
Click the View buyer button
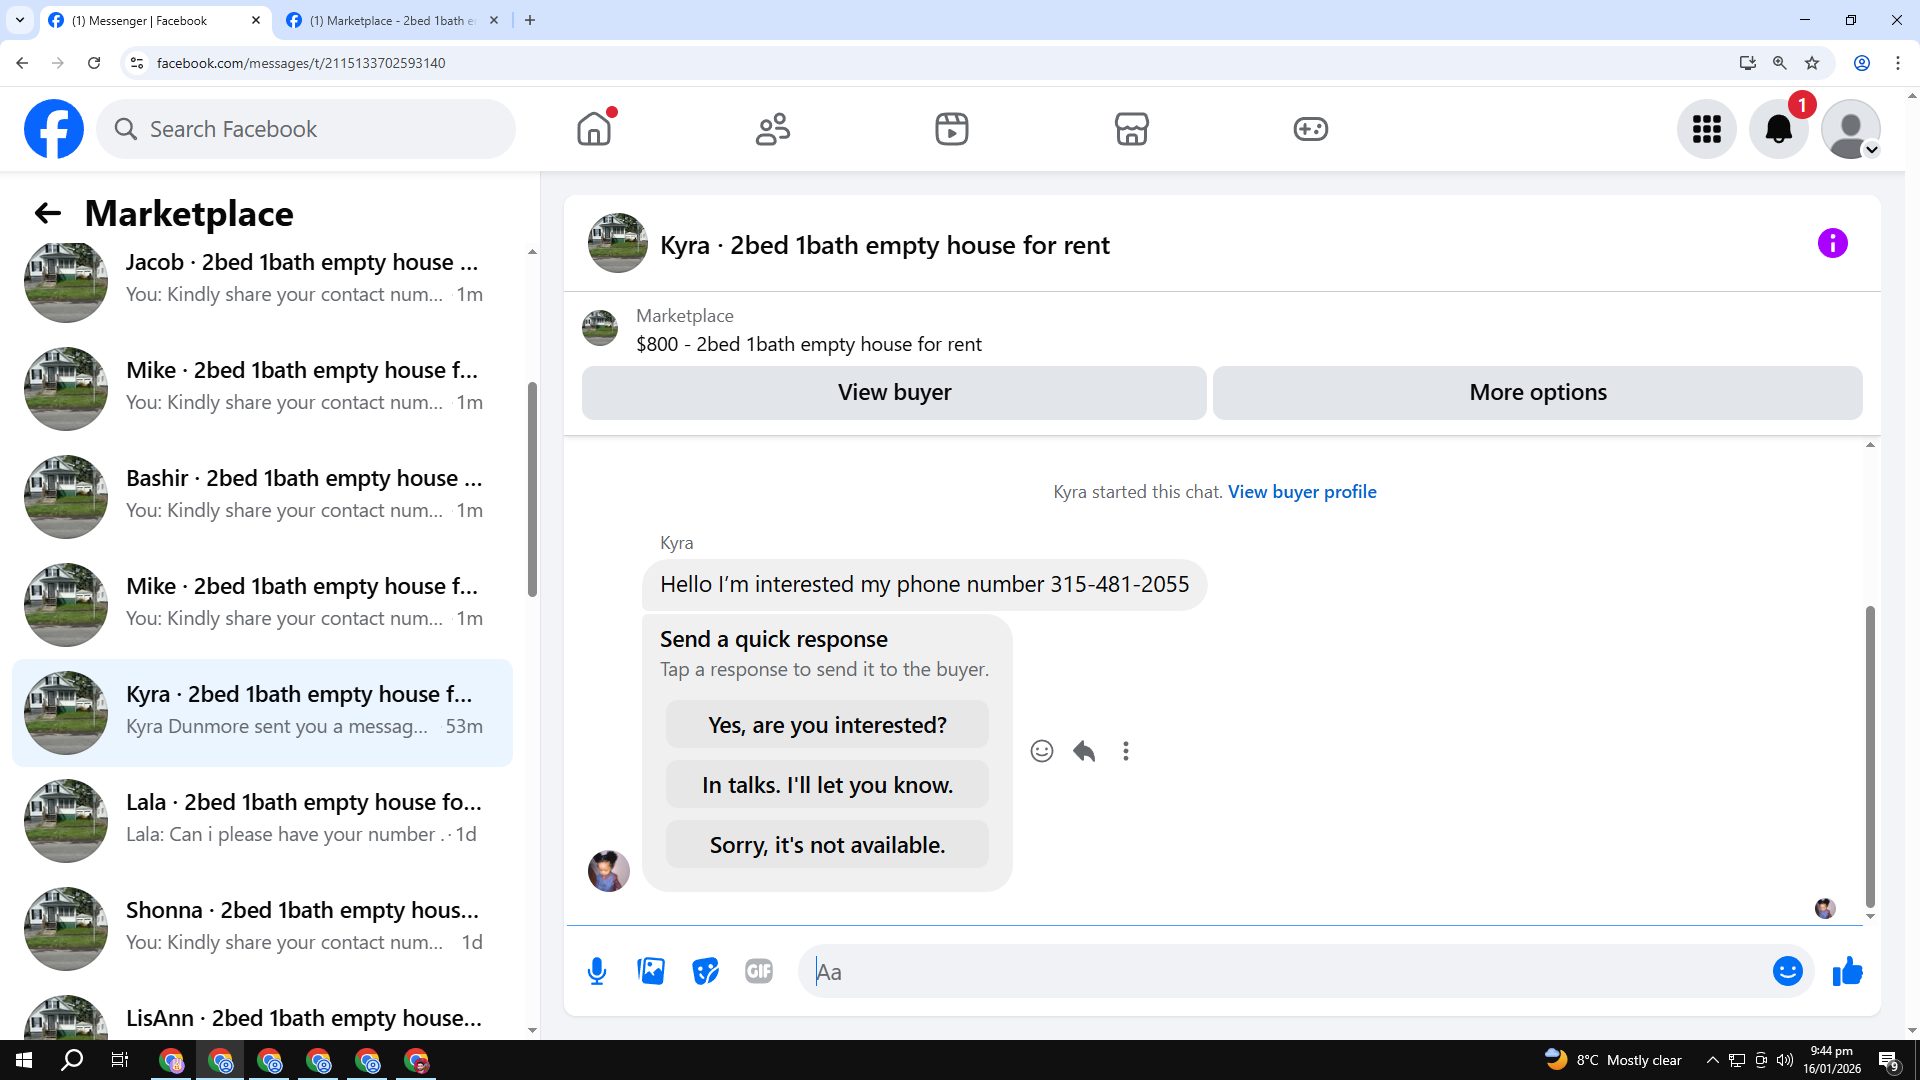(x=894, y=392)
